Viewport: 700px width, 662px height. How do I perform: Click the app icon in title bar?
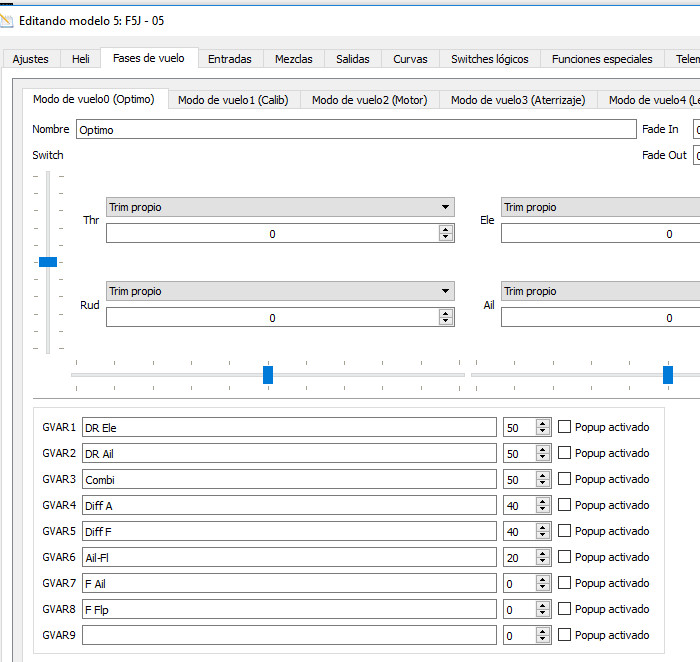click(x=8, y=19)
